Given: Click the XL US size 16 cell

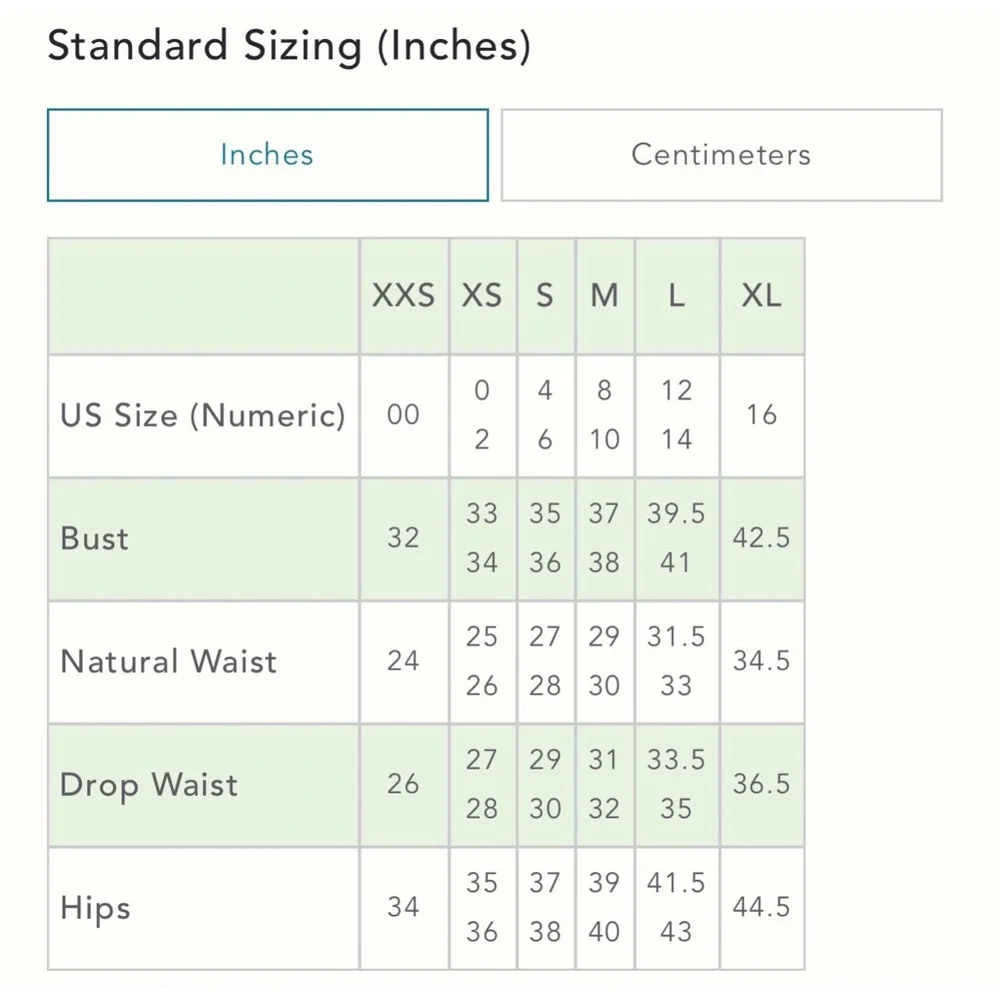Looking at the screenshot, I should [761, 415].
